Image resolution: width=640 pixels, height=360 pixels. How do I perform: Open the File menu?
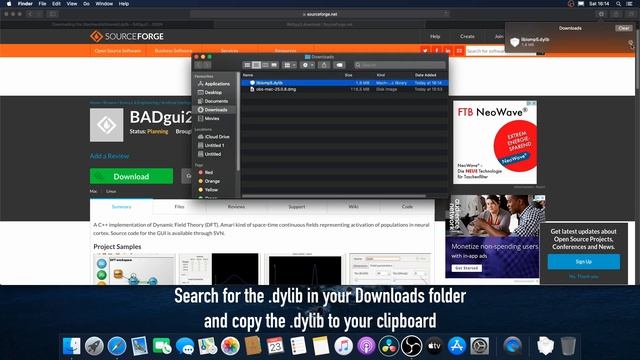(42, 4)
